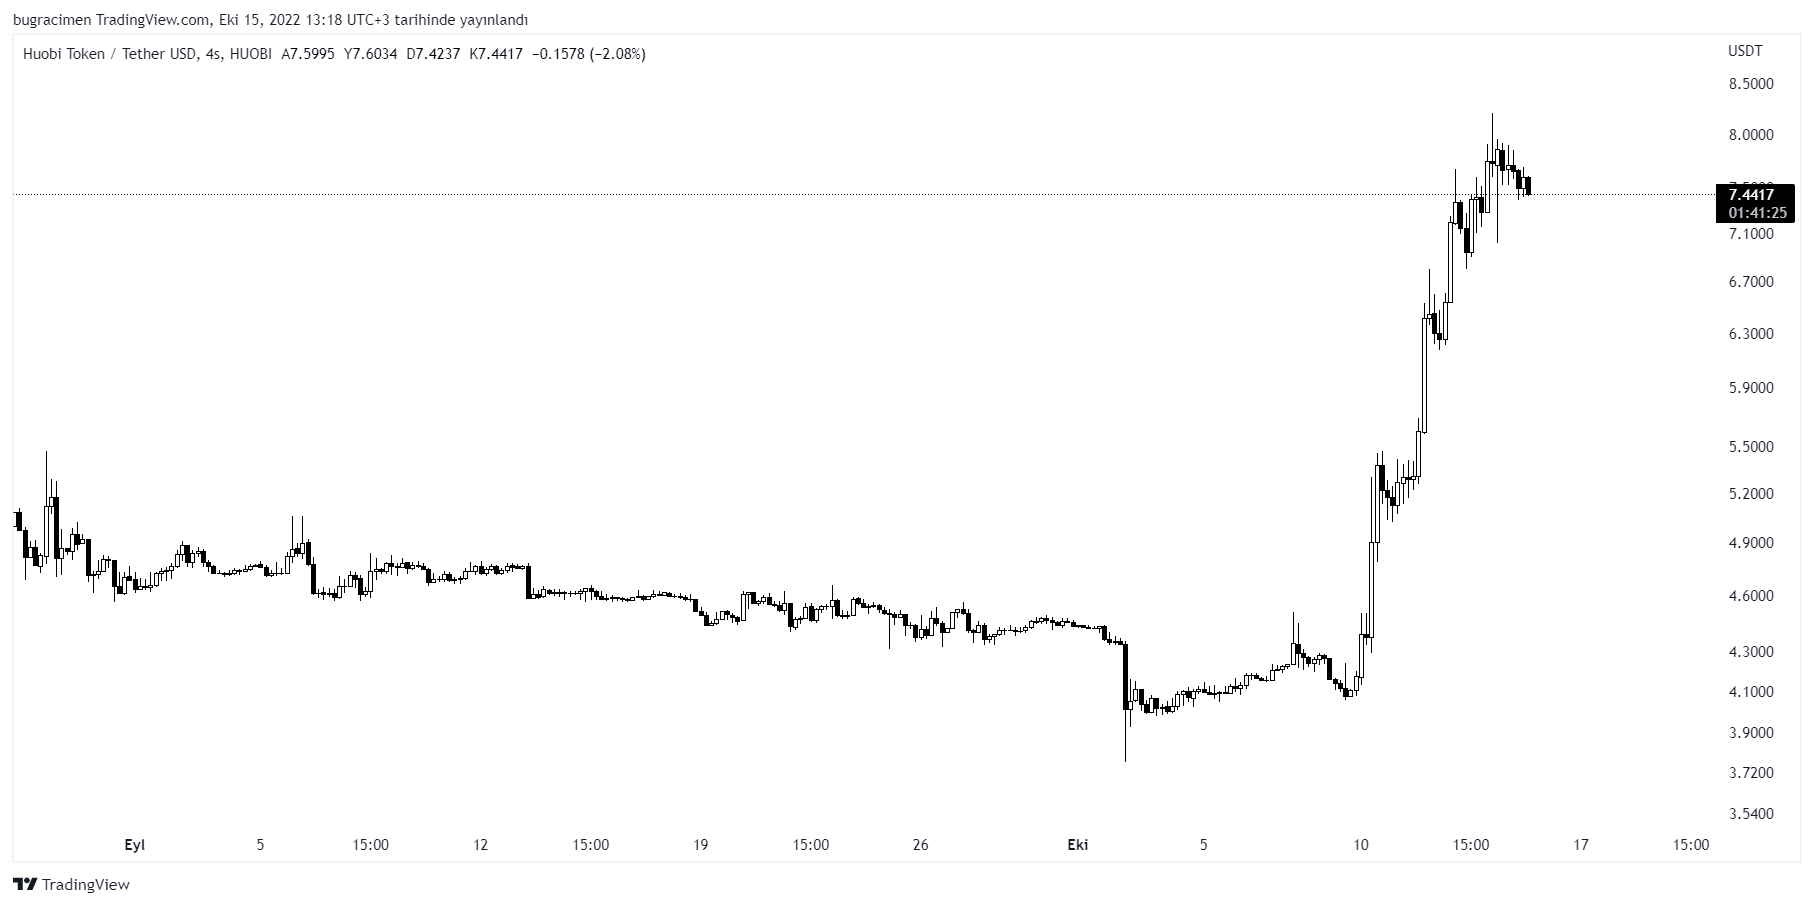Click the A7.5995 open value in the legend

[308, 54]
